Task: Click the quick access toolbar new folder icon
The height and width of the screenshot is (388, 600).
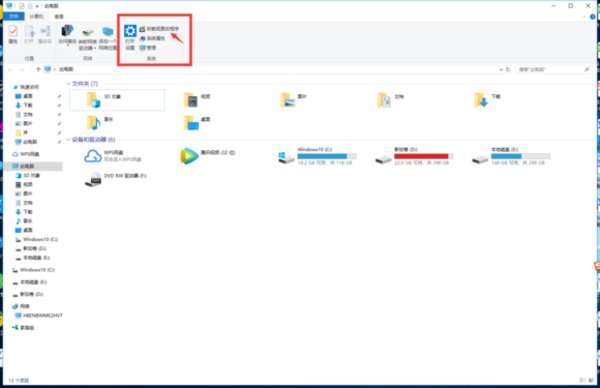Action: coord(29,6)
